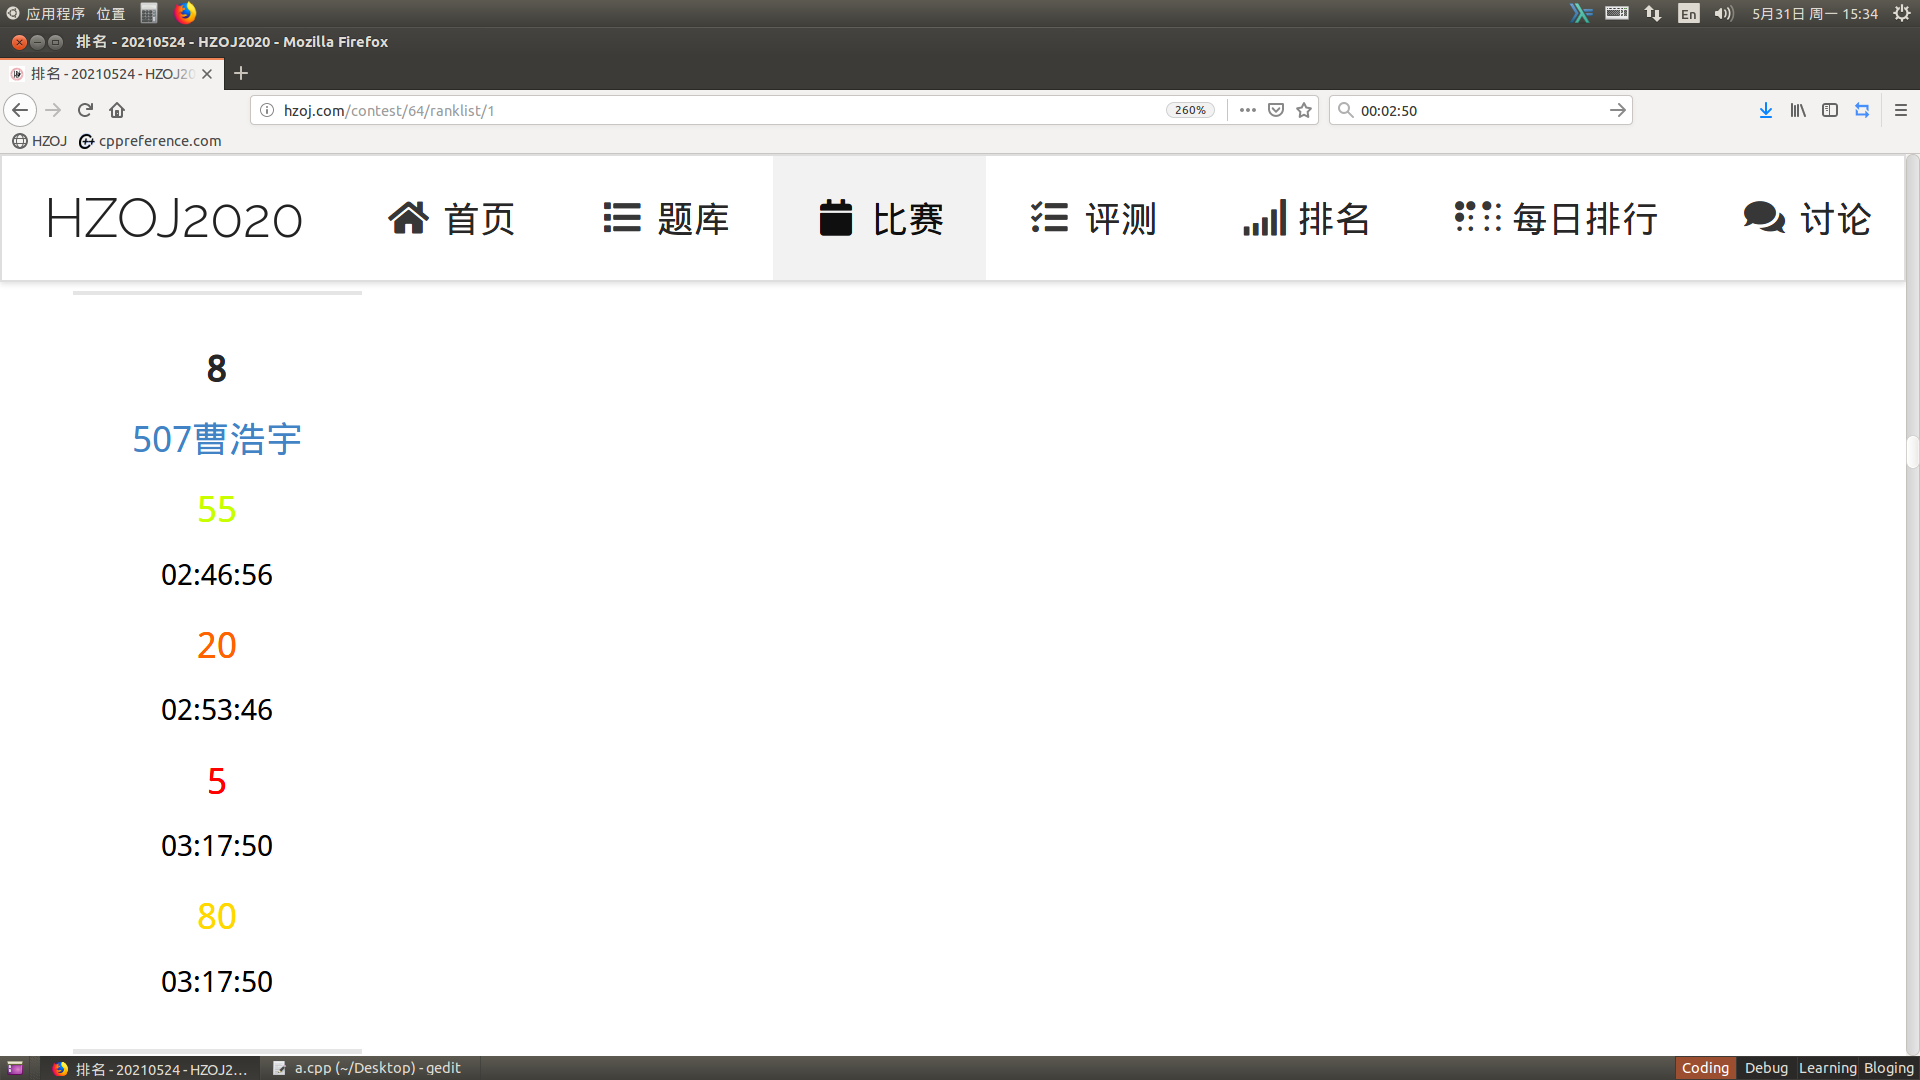Save page to Pocket icon
Screen dimensions: 1920x1080
coord(1276,110)
